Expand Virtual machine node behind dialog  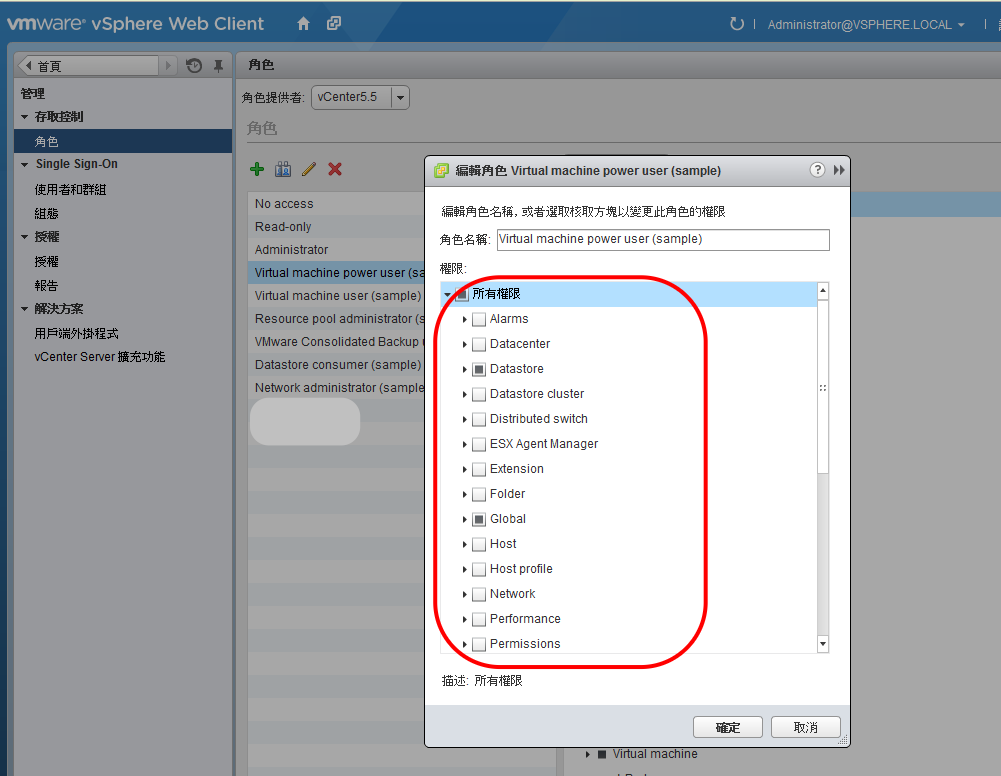pyautogui.click(x=587, y=754)
